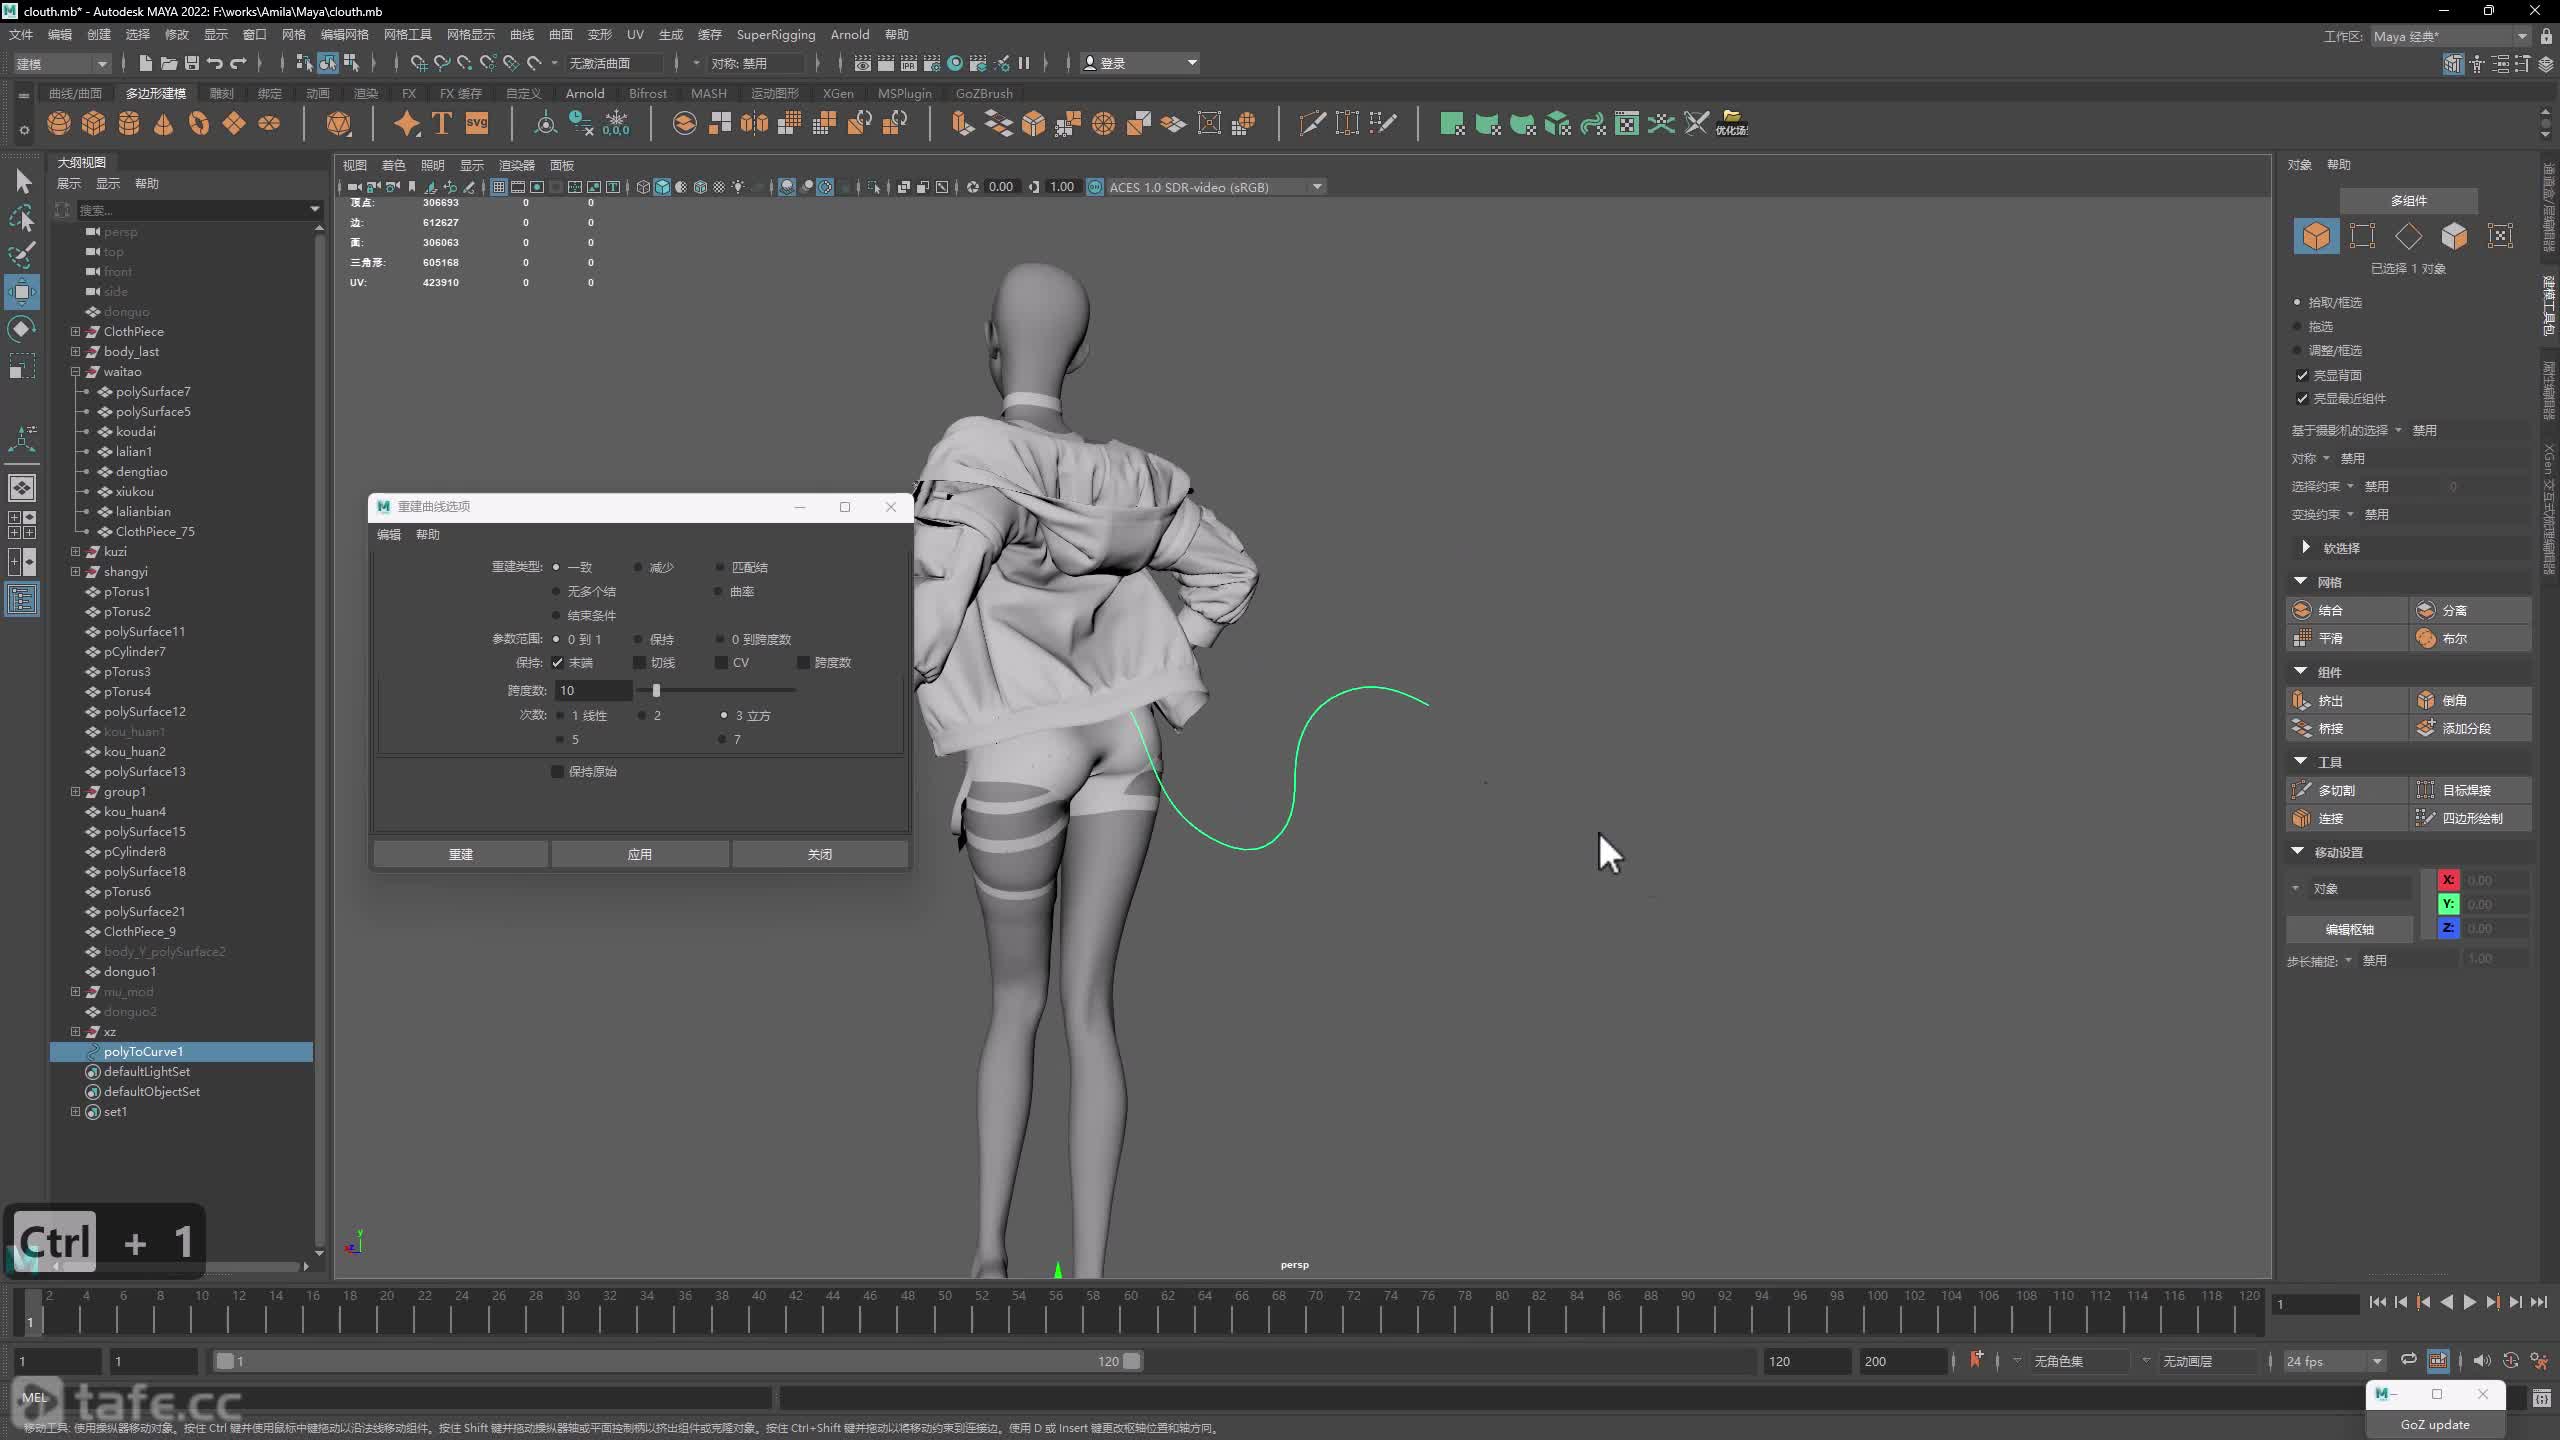The image size is (2560, 1440).
Task: Select the Multi-Cut shelf icon
Action: coord(1312,123)
